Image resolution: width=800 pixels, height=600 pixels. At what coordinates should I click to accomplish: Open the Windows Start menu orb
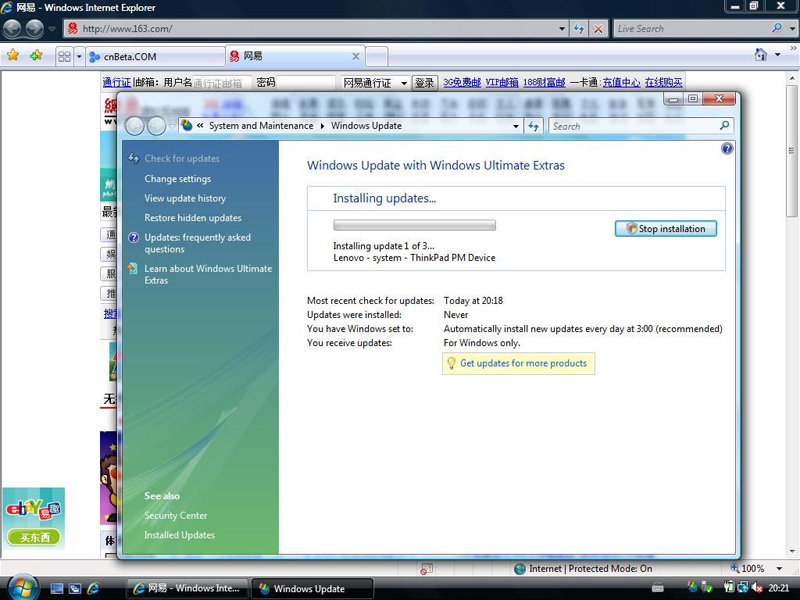(x=22, y=587)
